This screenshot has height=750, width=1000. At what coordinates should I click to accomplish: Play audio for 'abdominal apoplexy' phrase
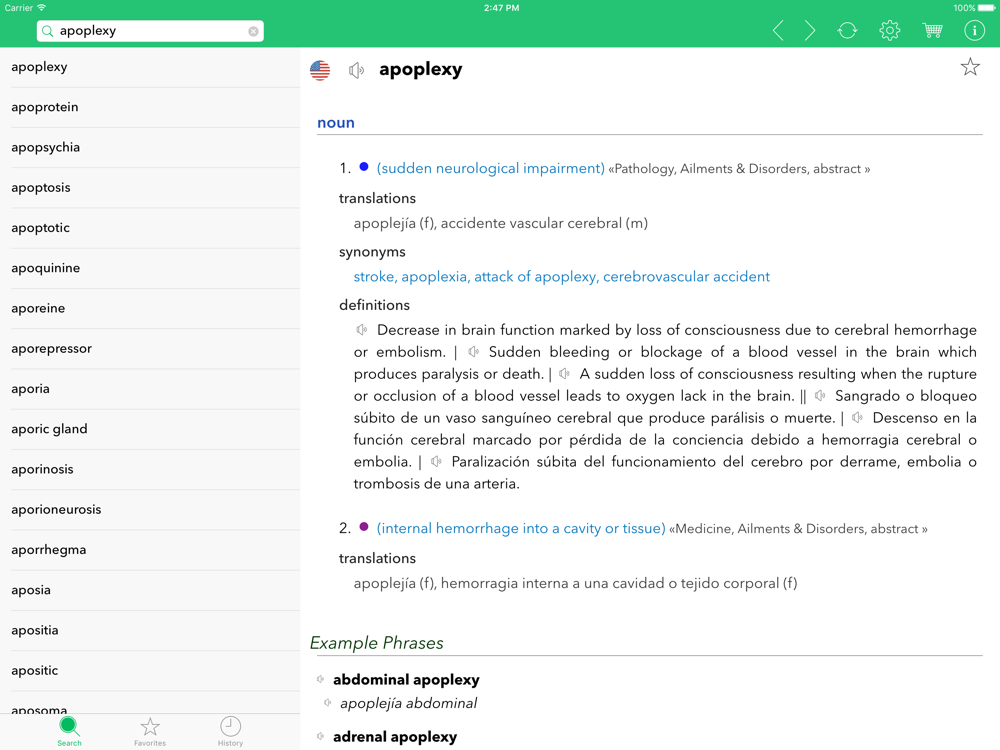pos(321,679)
